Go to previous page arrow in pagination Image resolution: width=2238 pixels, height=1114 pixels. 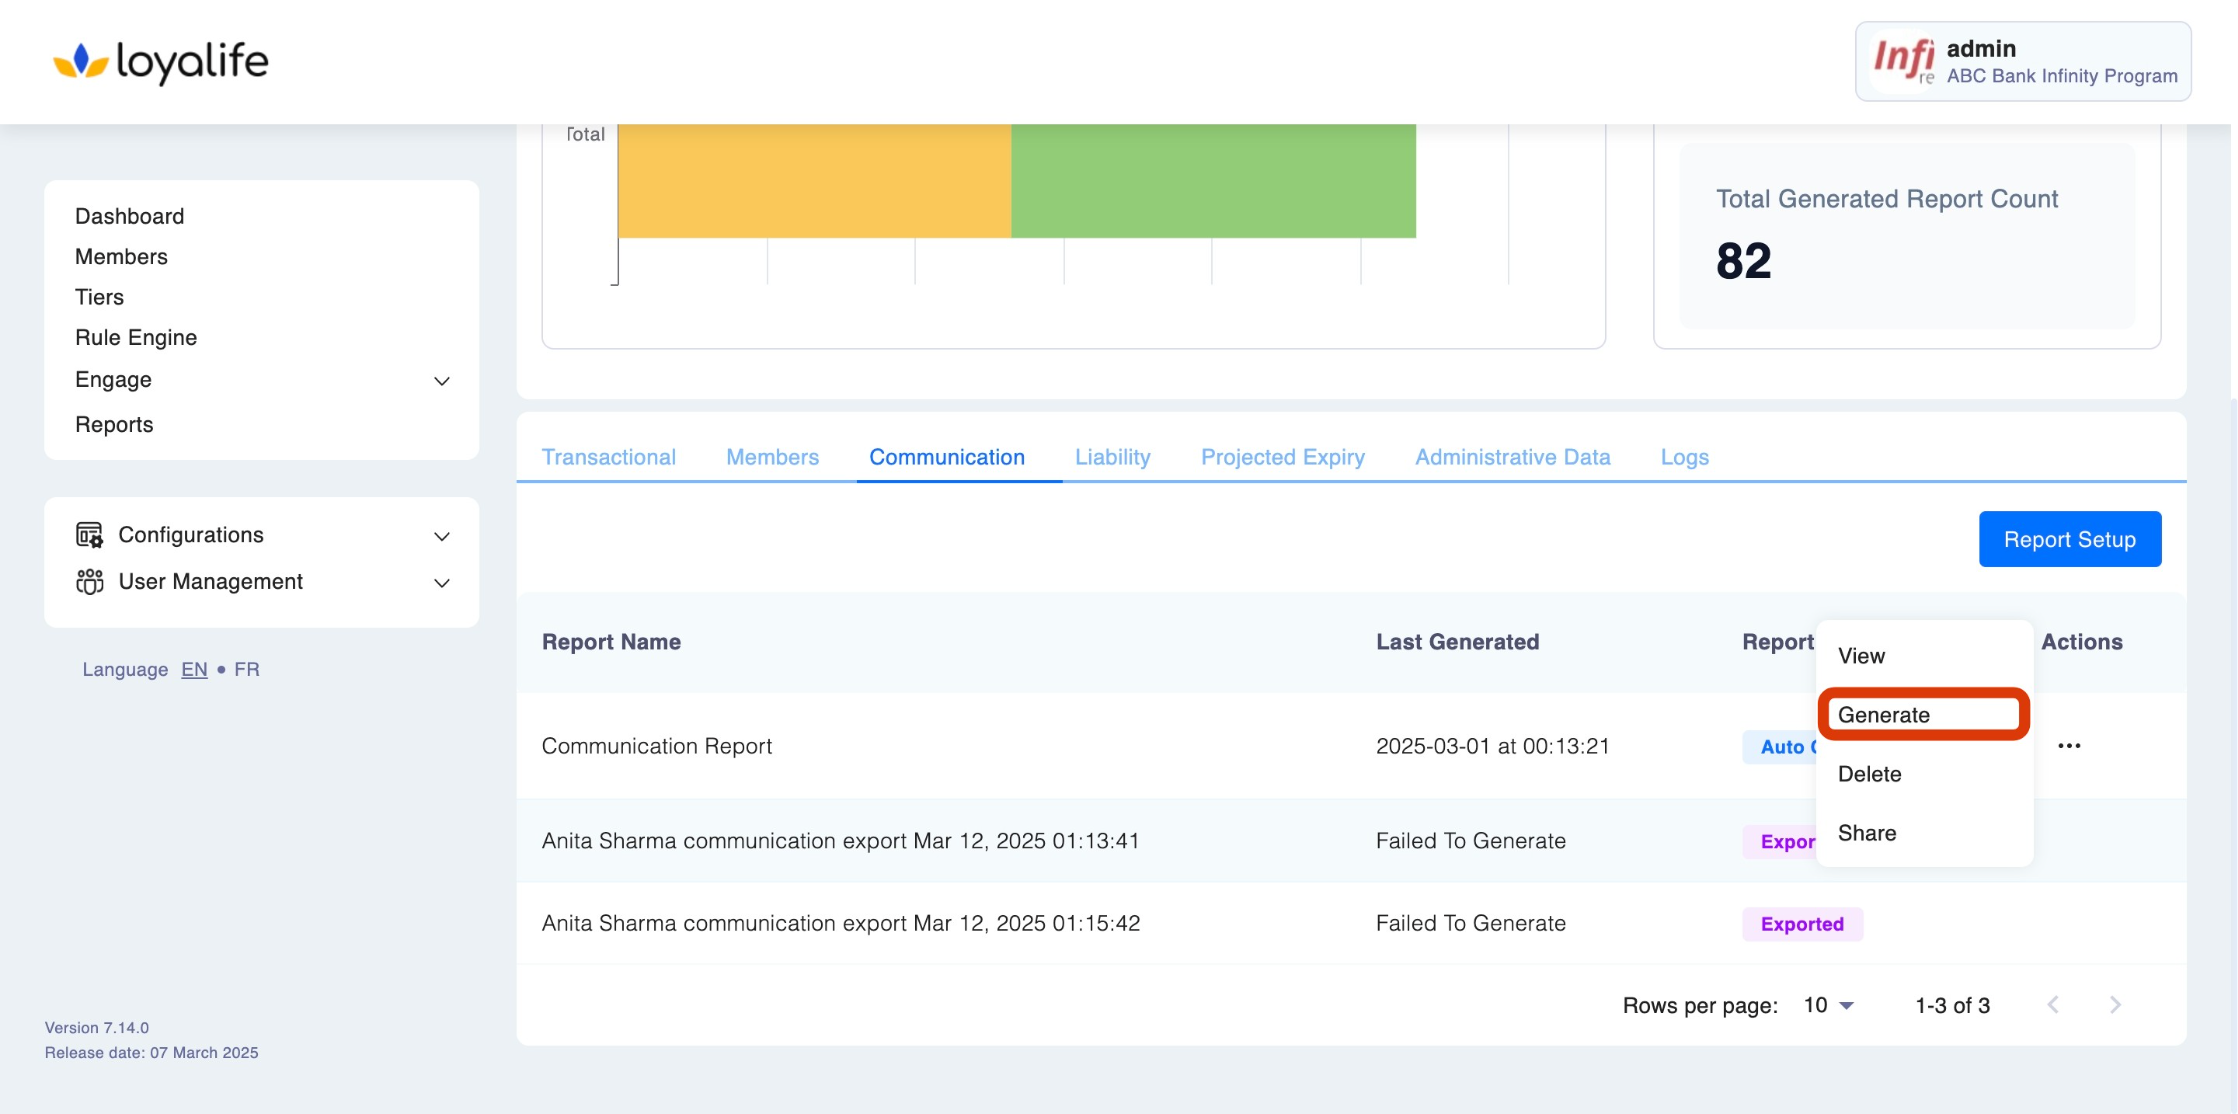[x=2053, y=1005]
